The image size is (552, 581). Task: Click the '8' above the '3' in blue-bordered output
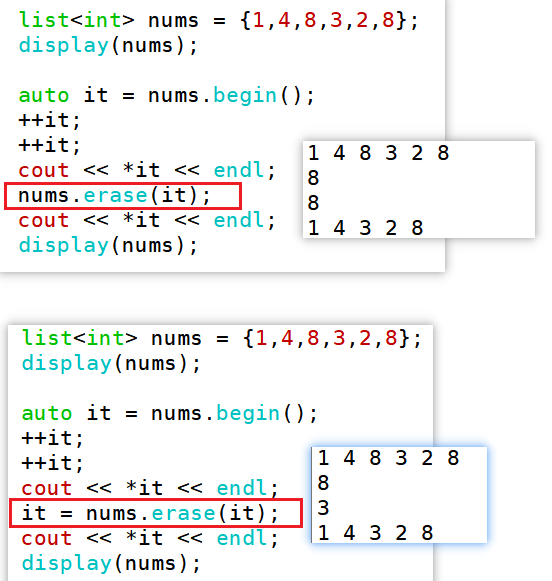click(x=323, y=483)
